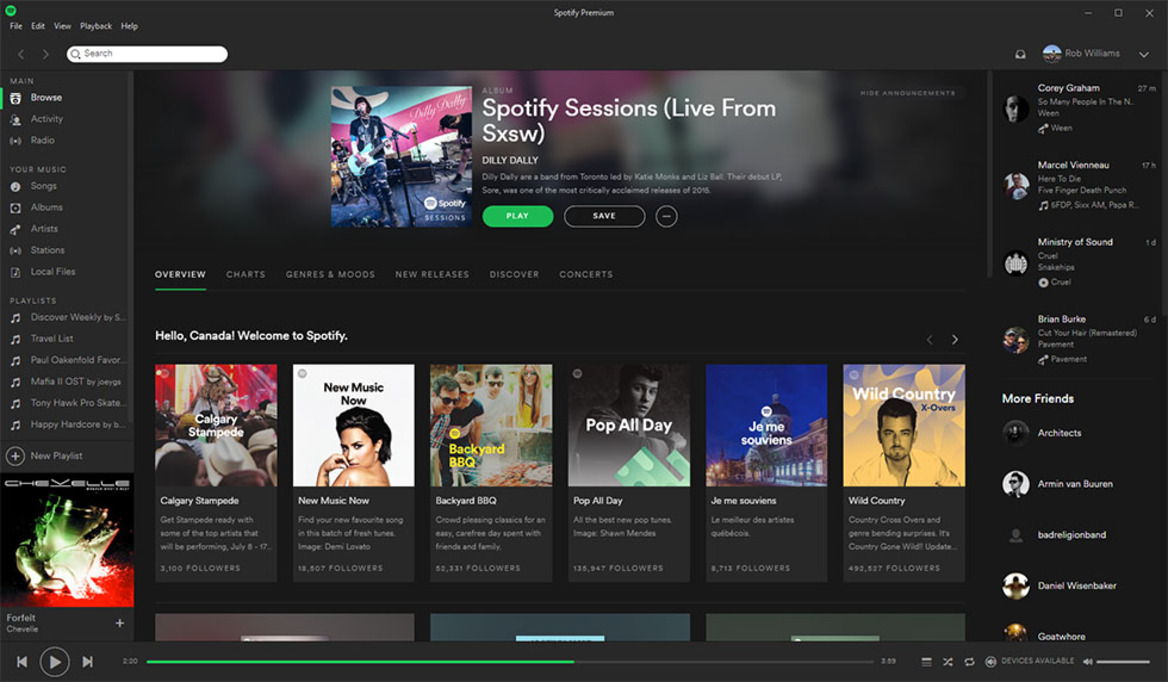Seek in the track progress bar
This screenshot has width=1168, height=682.
(510, 661)
